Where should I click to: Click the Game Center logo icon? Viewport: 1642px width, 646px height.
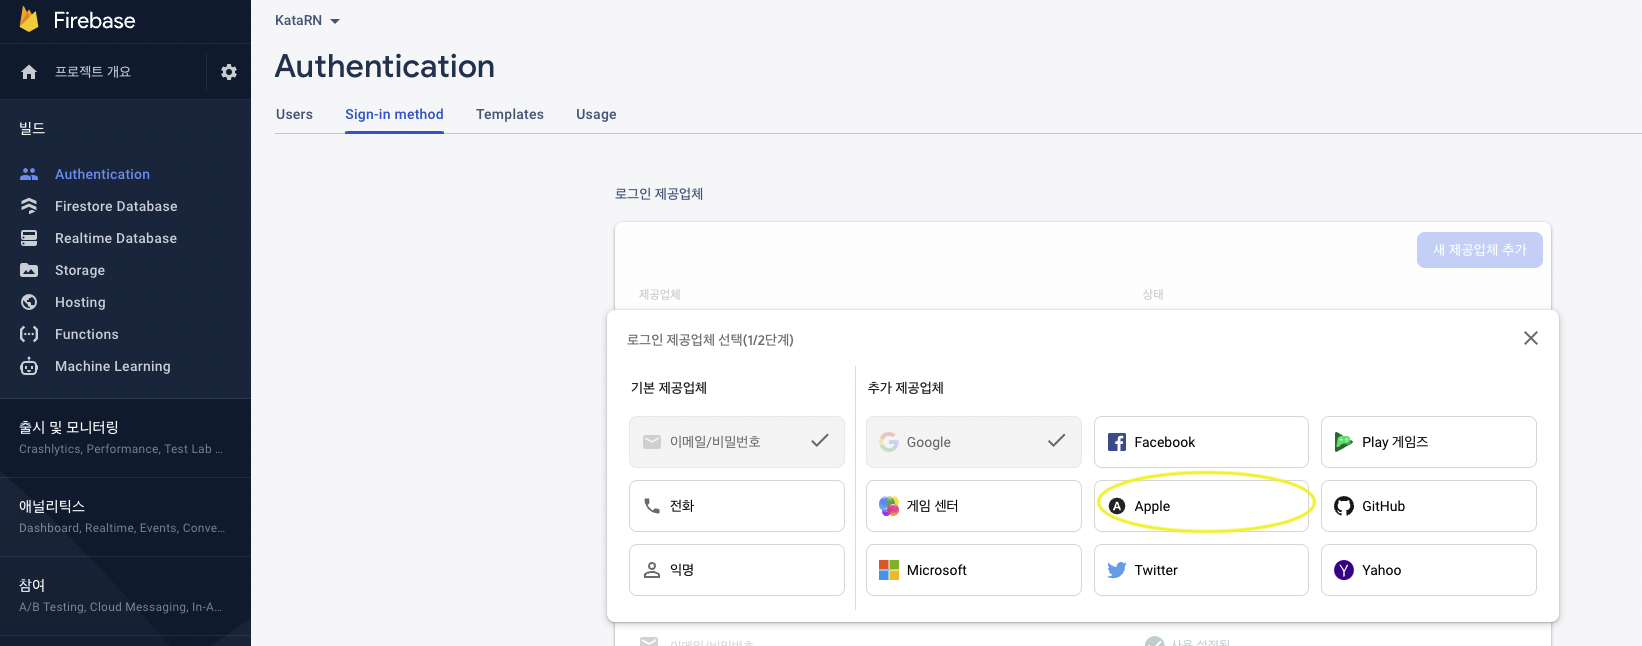(x=889, y=506)
